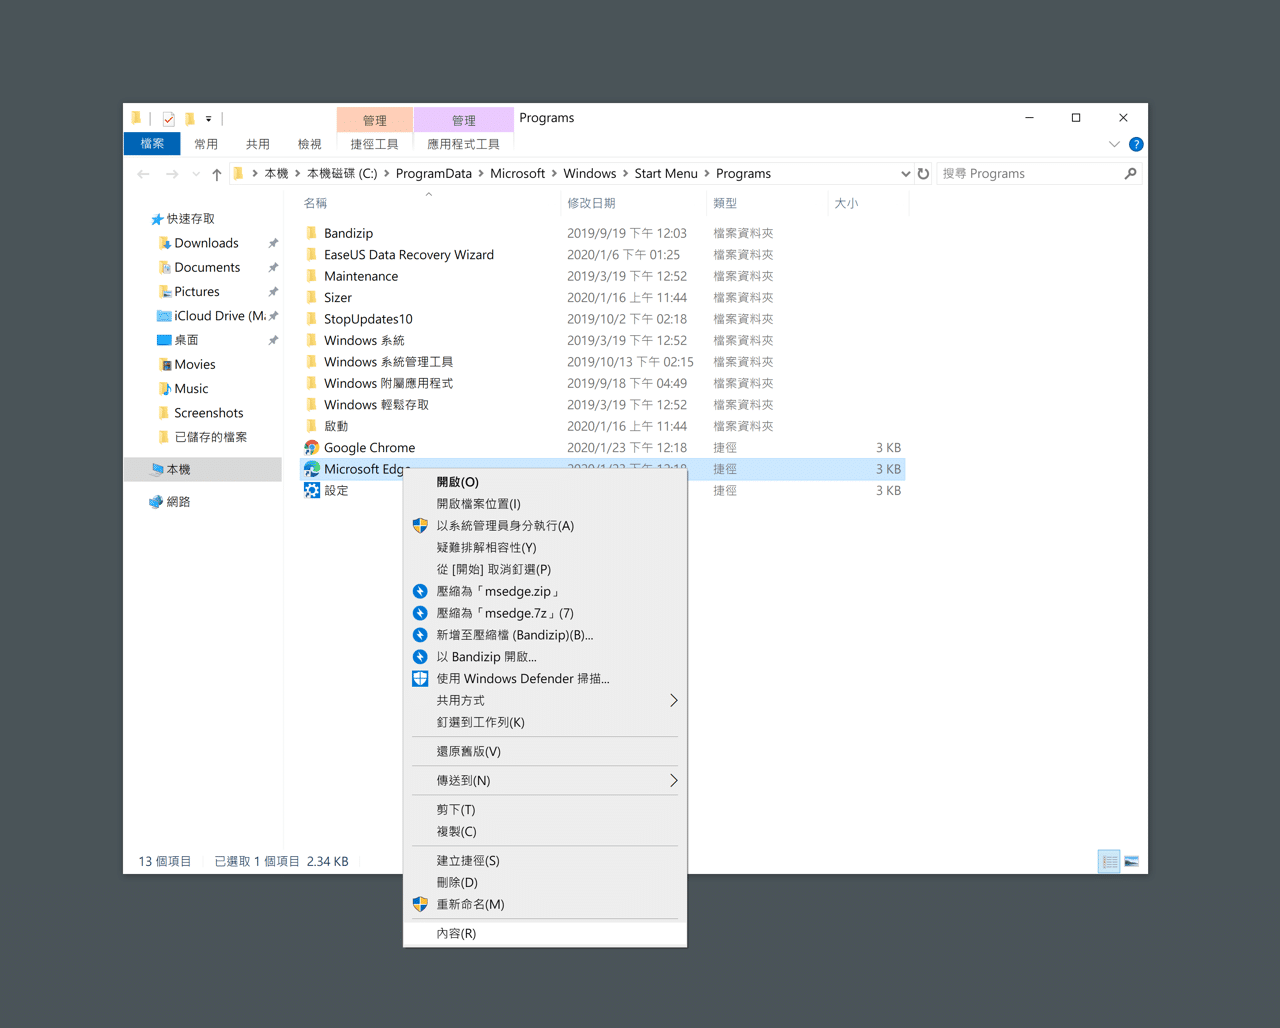Click the help question mark icon
1280x1028 pixels.
click(1136, 144)
